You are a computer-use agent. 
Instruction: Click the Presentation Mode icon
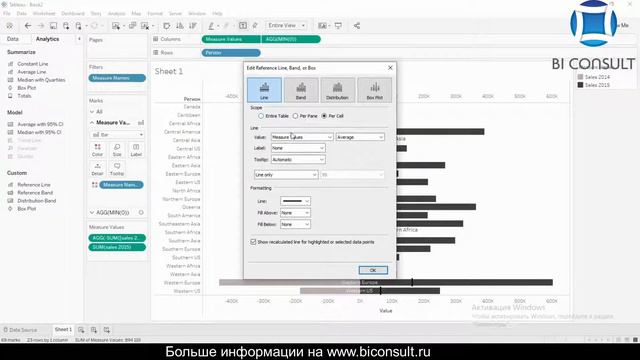tap(338, 26)
